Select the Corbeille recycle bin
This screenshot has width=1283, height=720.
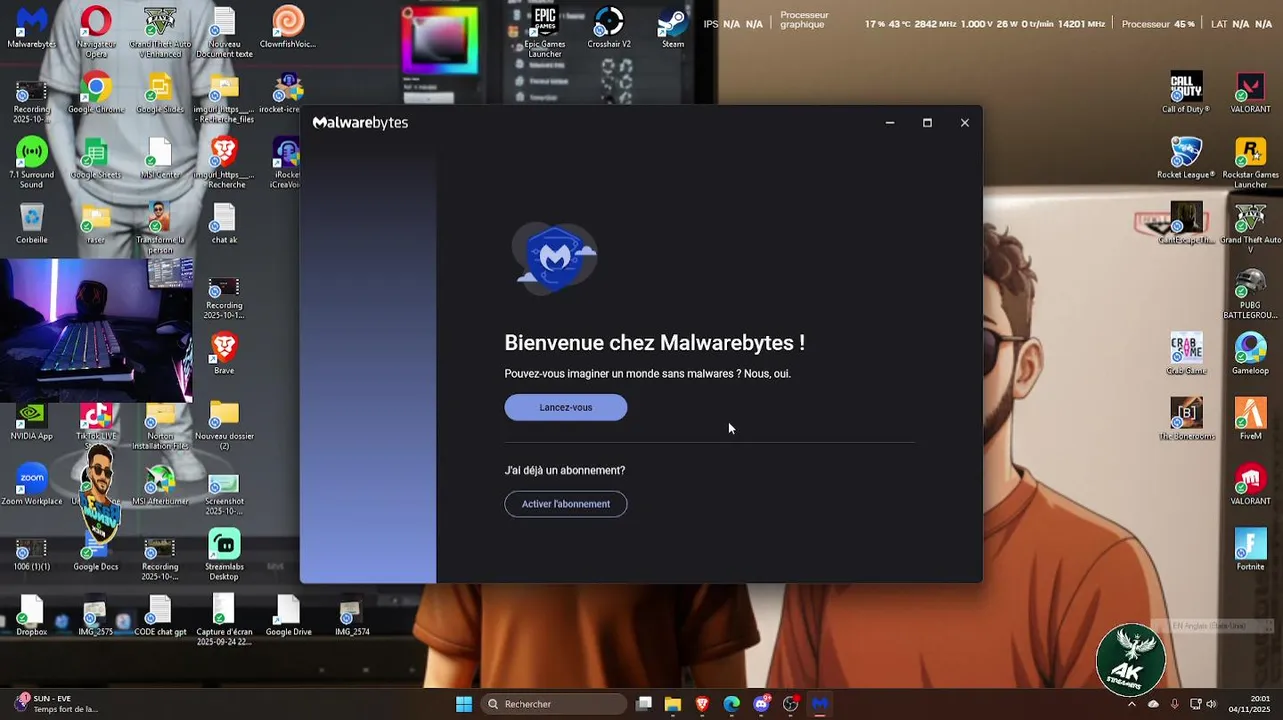coord(32,224)
